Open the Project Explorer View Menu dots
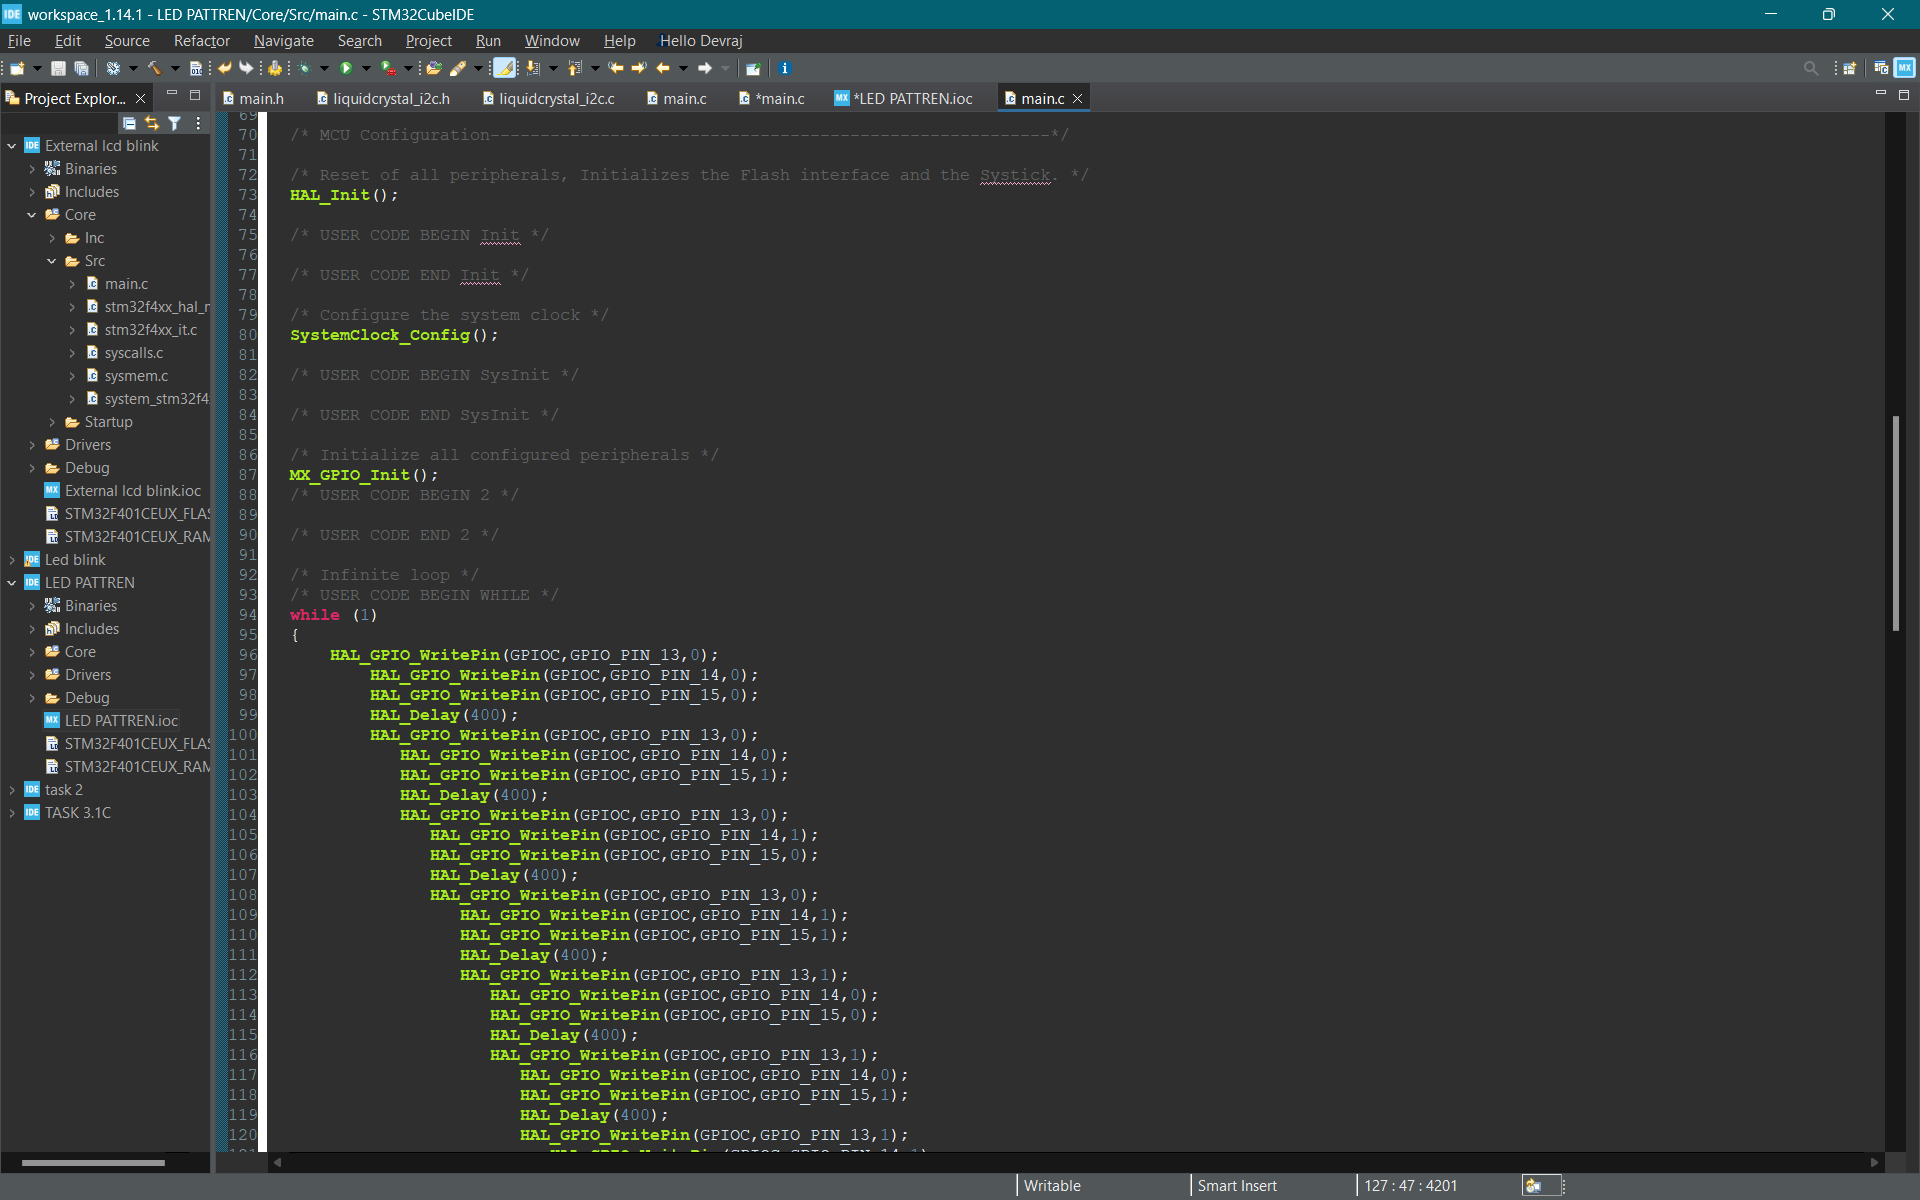Screen dimensions: 1920x1200 click(198, 123)
